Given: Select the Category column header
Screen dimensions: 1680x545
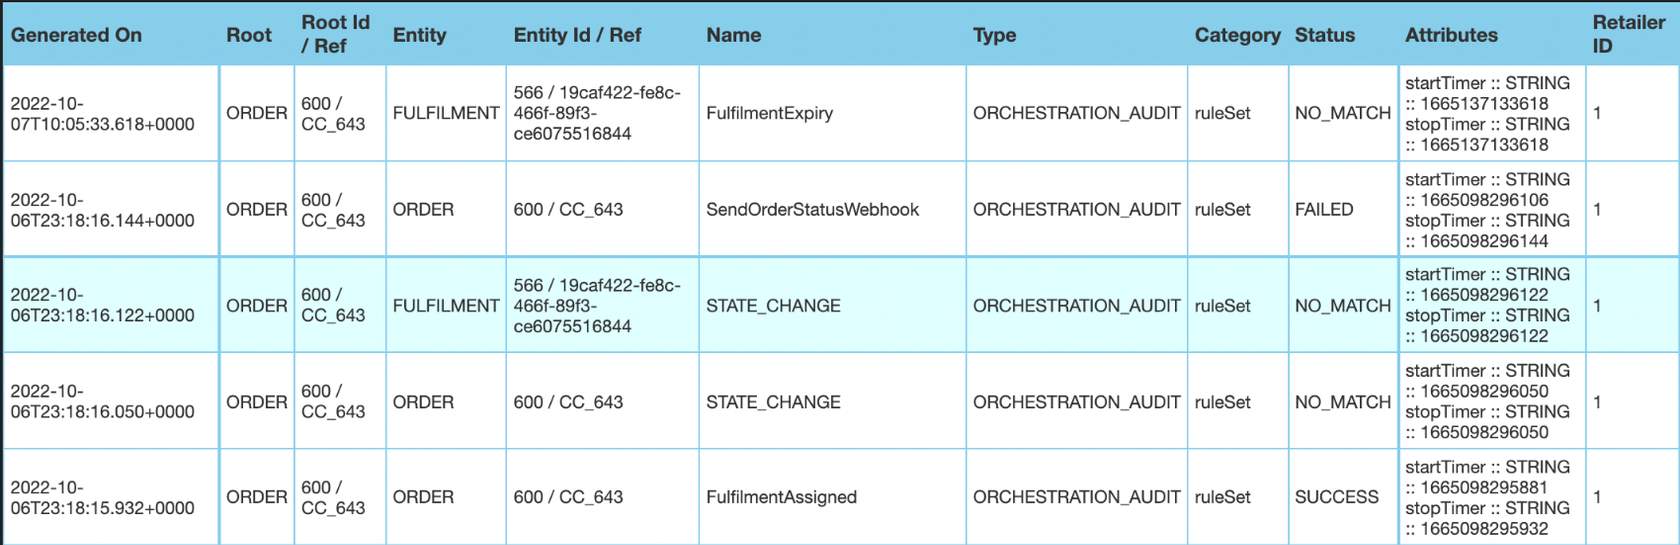Looking at the screenshot, I should (1237, 35).
